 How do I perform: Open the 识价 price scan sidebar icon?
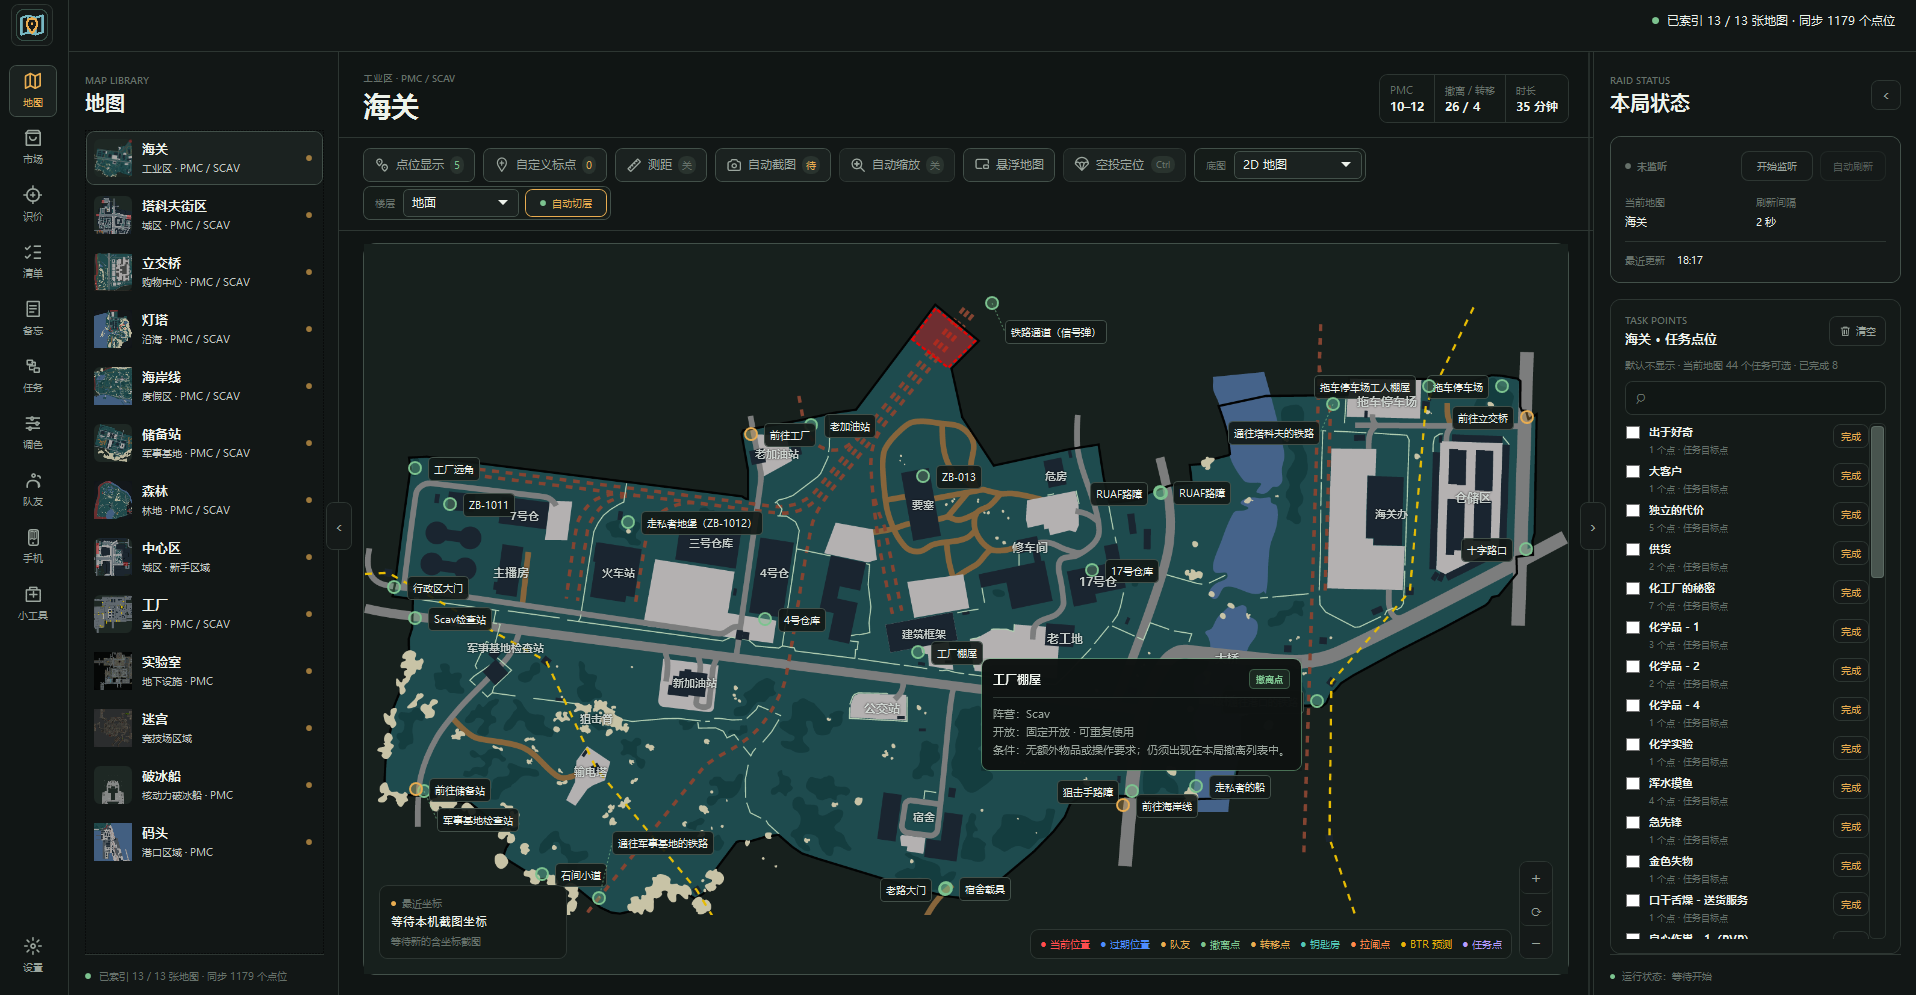[33, 203]
